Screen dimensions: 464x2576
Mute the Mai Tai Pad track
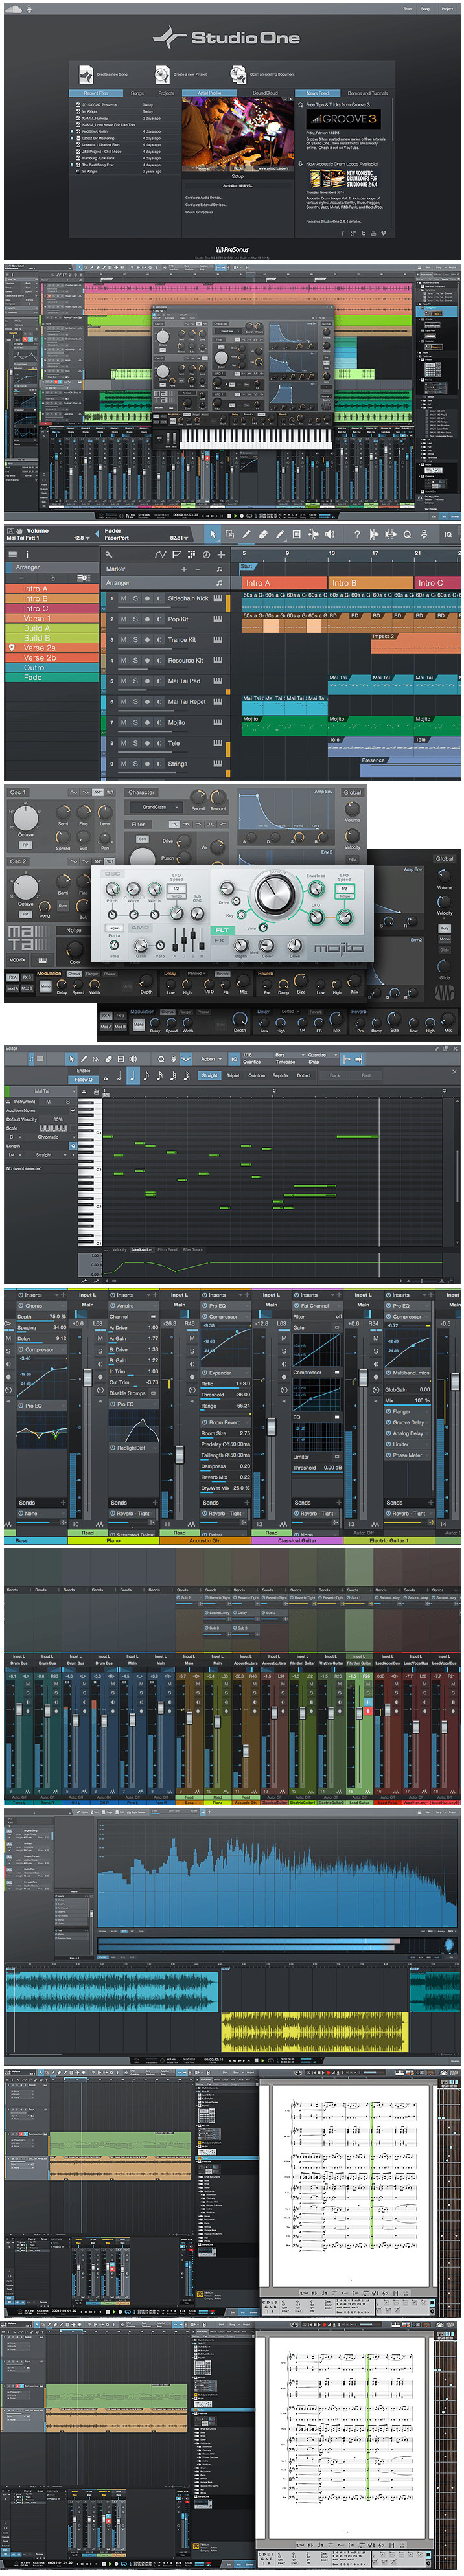124,682
